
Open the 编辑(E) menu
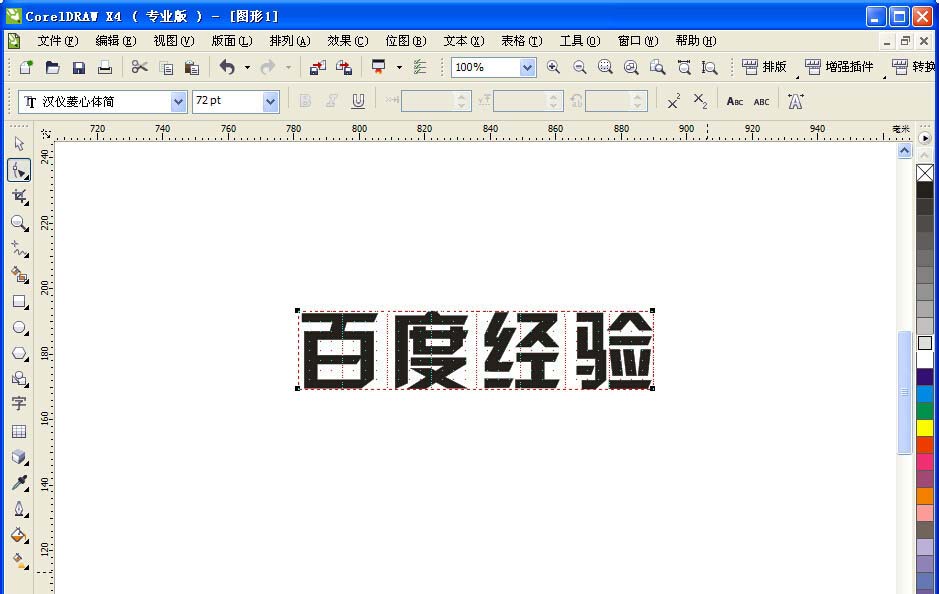[x=116, y=41]
